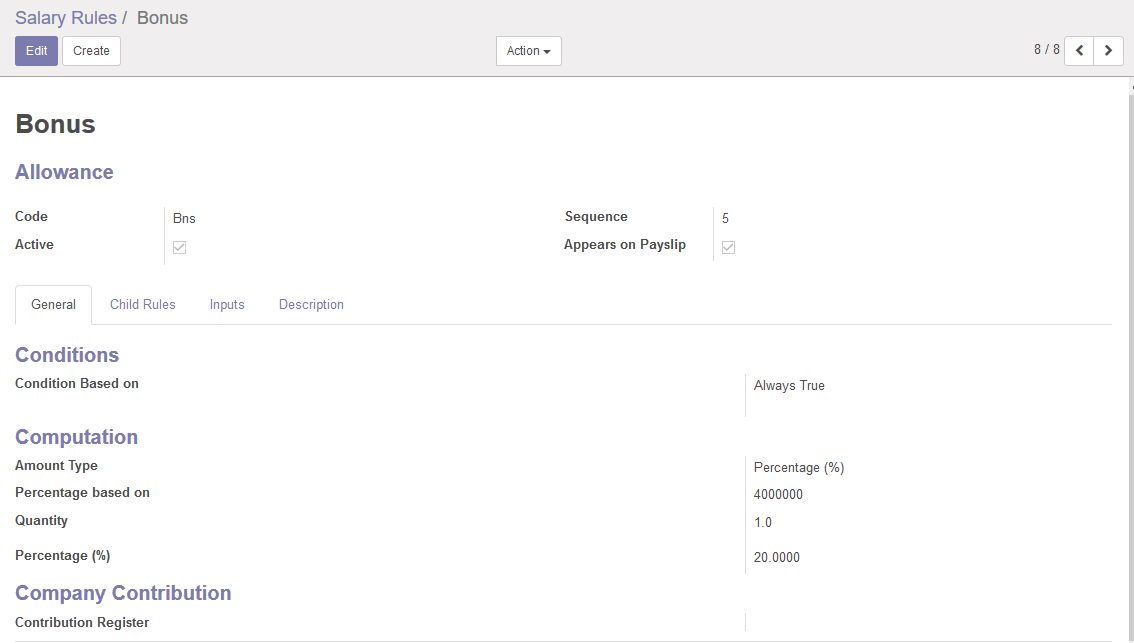Click the Percentage (%) amount type value

click(x=799, y=468)
